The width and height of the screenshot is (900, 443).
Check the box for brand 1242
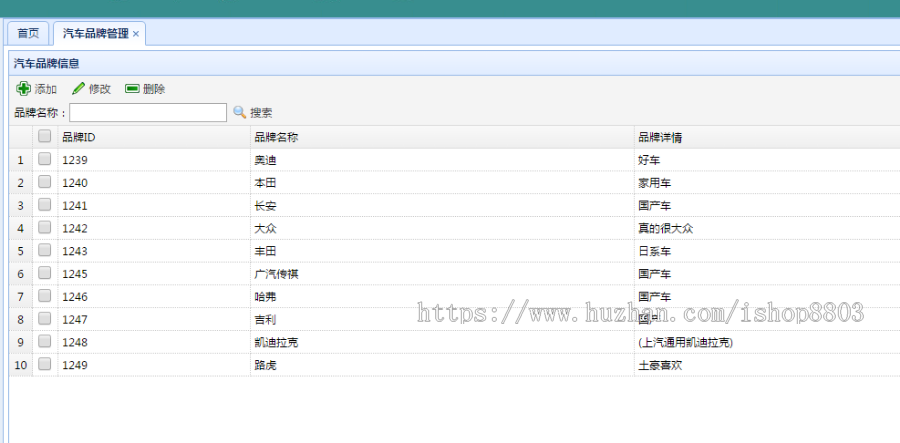point(44,227)
